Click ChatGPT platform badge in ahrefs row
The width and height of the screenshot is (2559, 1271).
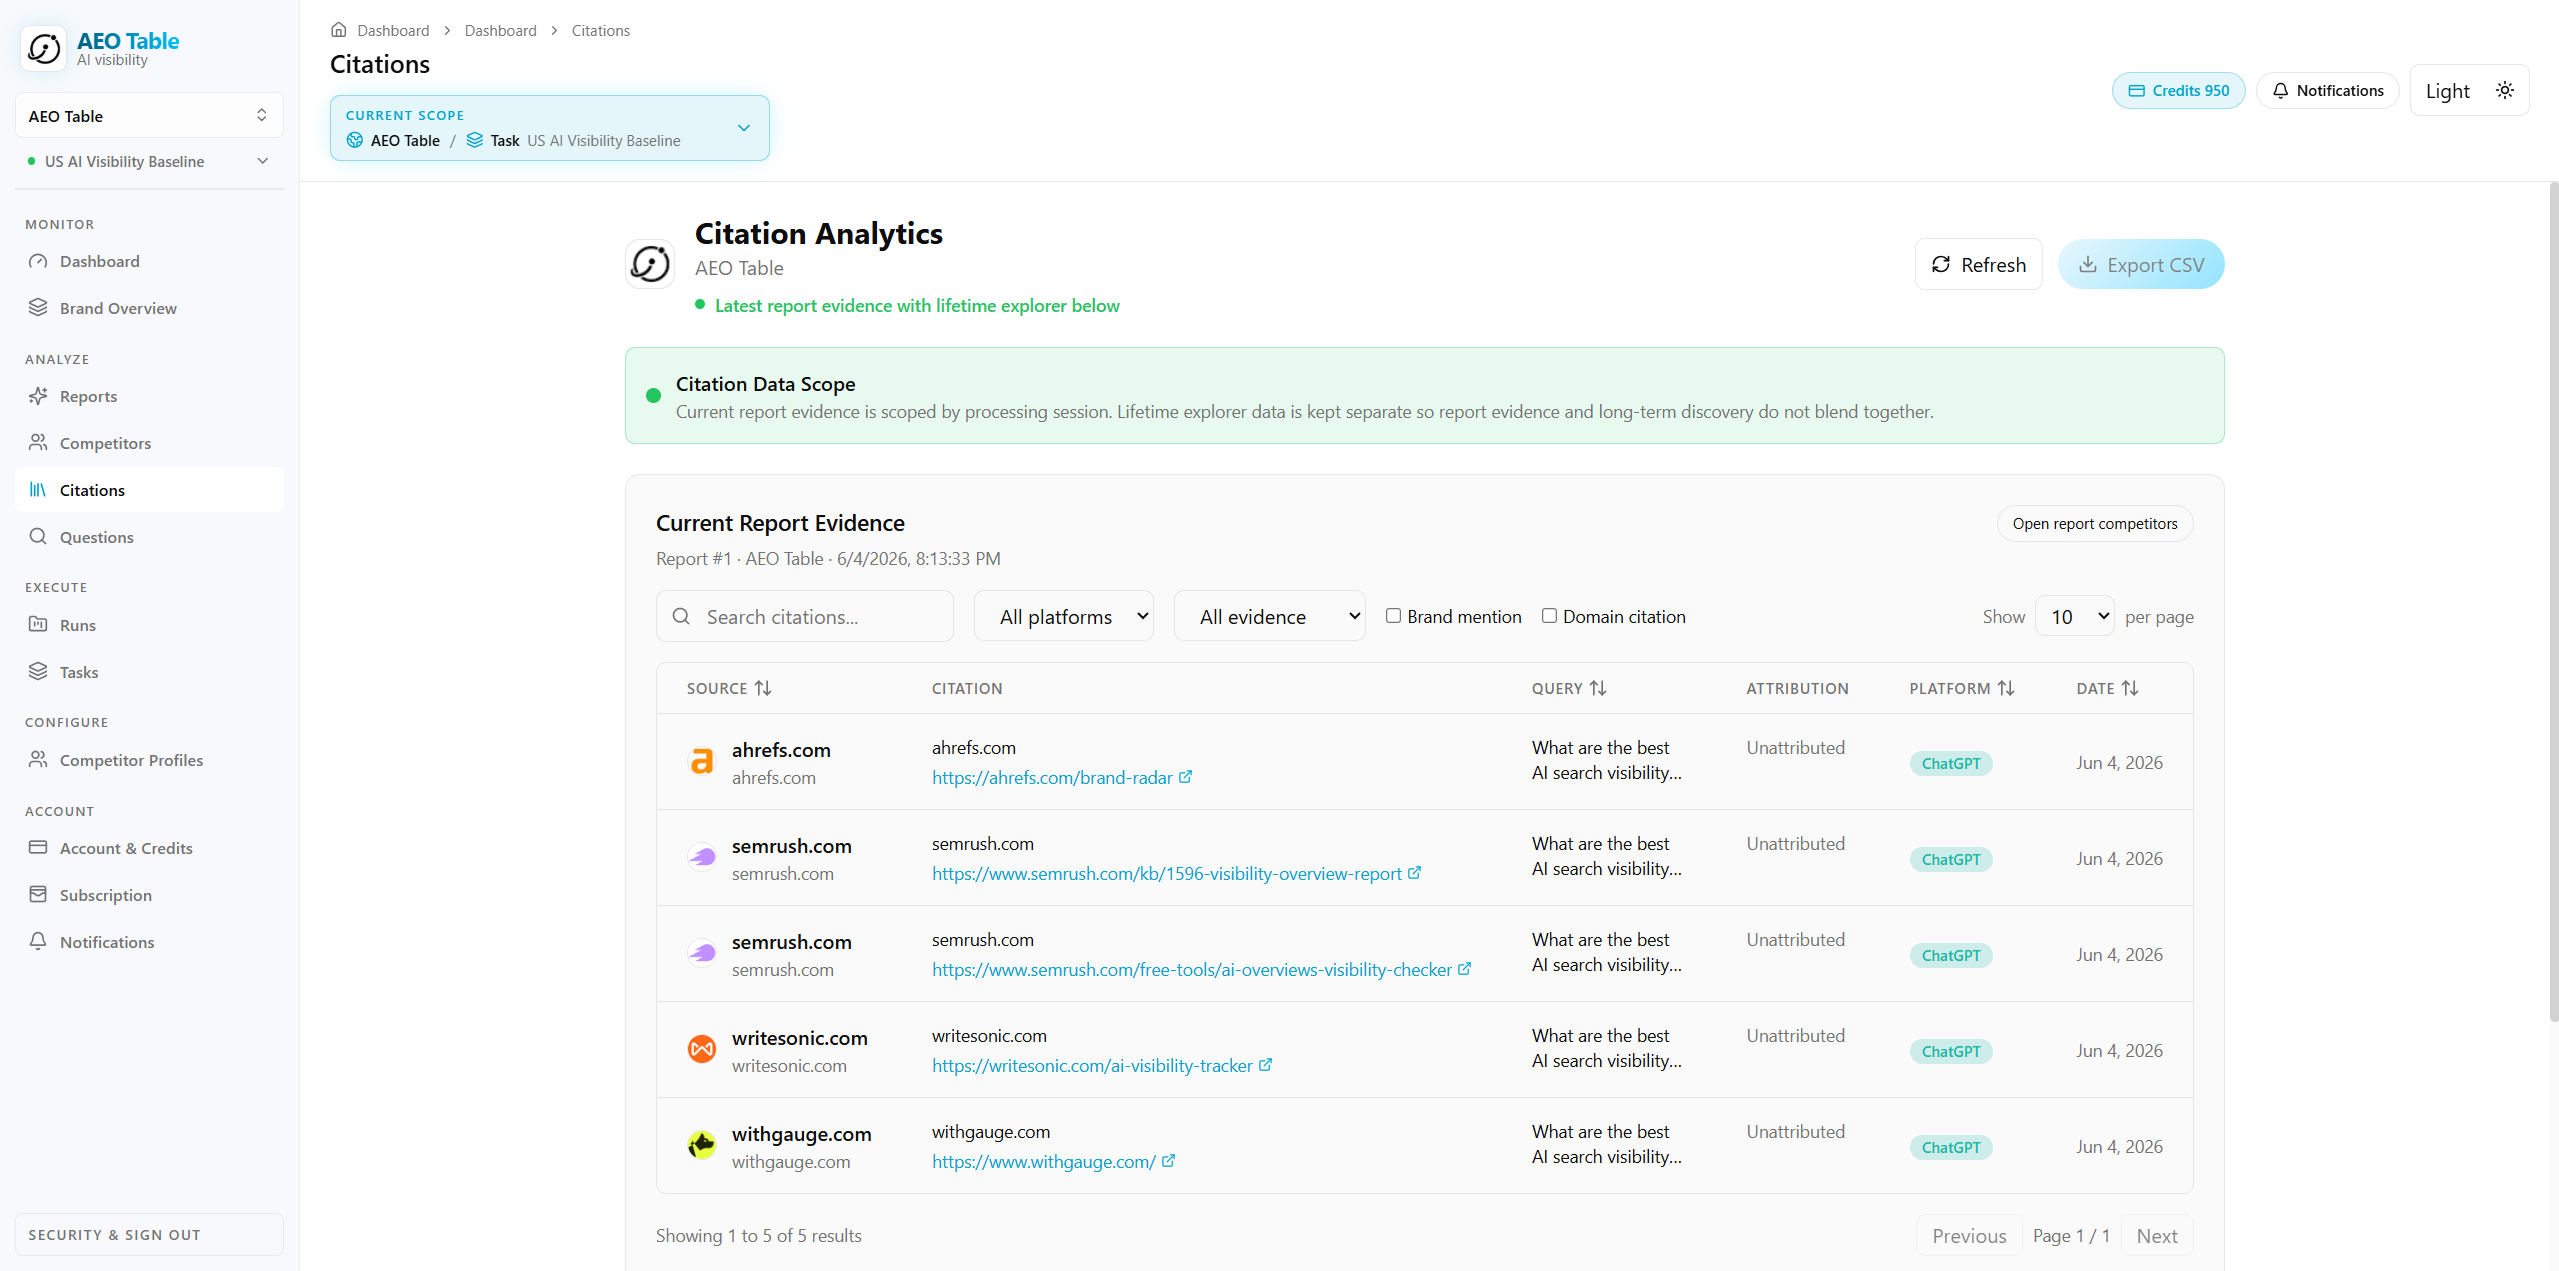pyautogui.click(x=1951, y=763)
